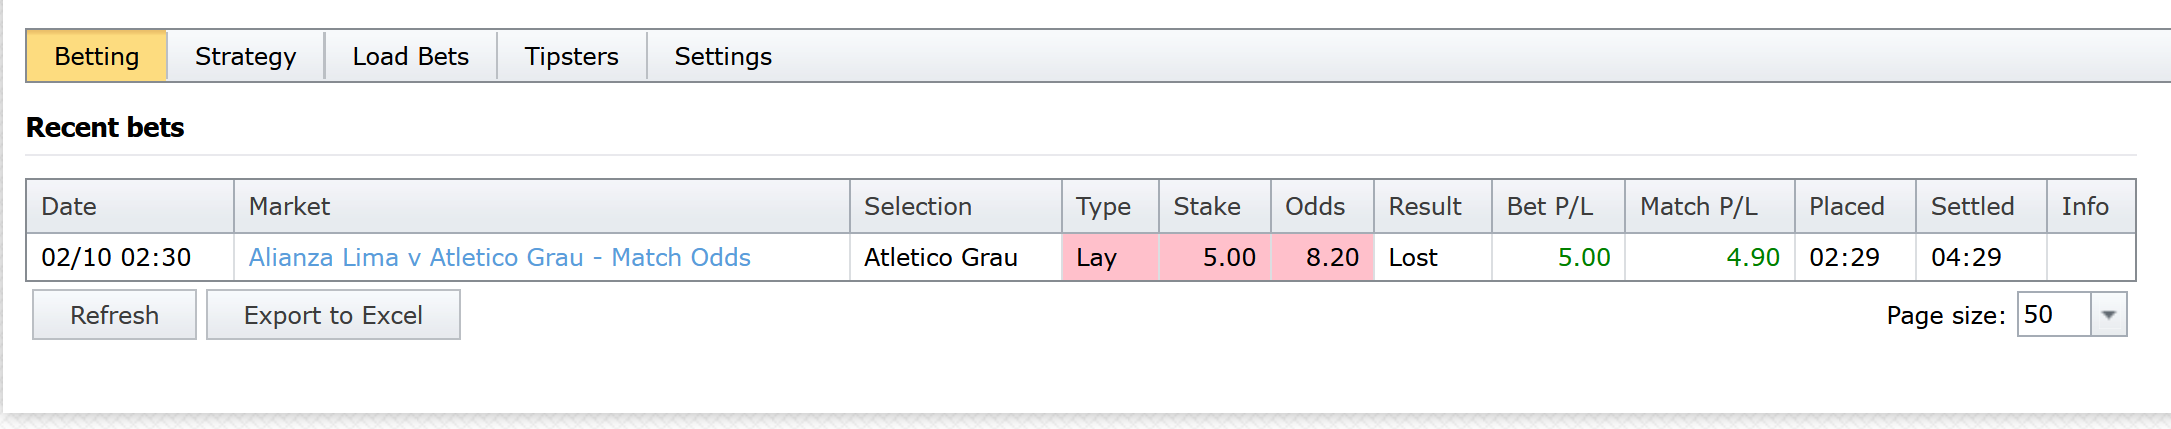
Task: Expand the Page size dropdown arrow
Action: pos(2108,315)
